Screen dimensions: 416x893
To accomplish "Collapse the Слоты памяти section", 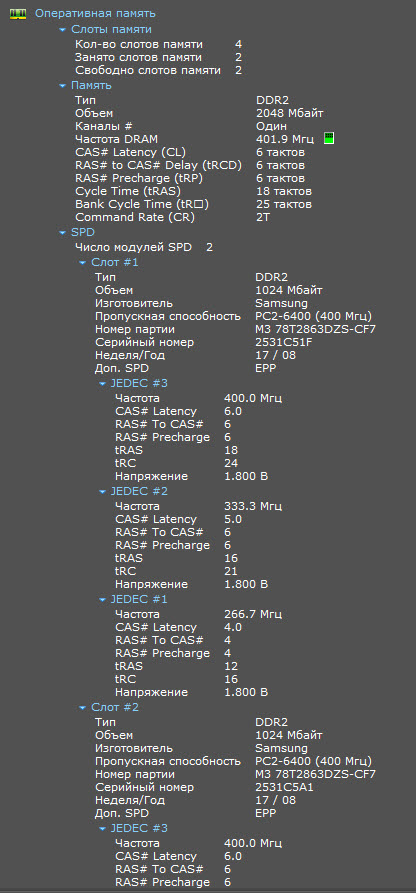I will pyautogui.click(x=62, y=30).
